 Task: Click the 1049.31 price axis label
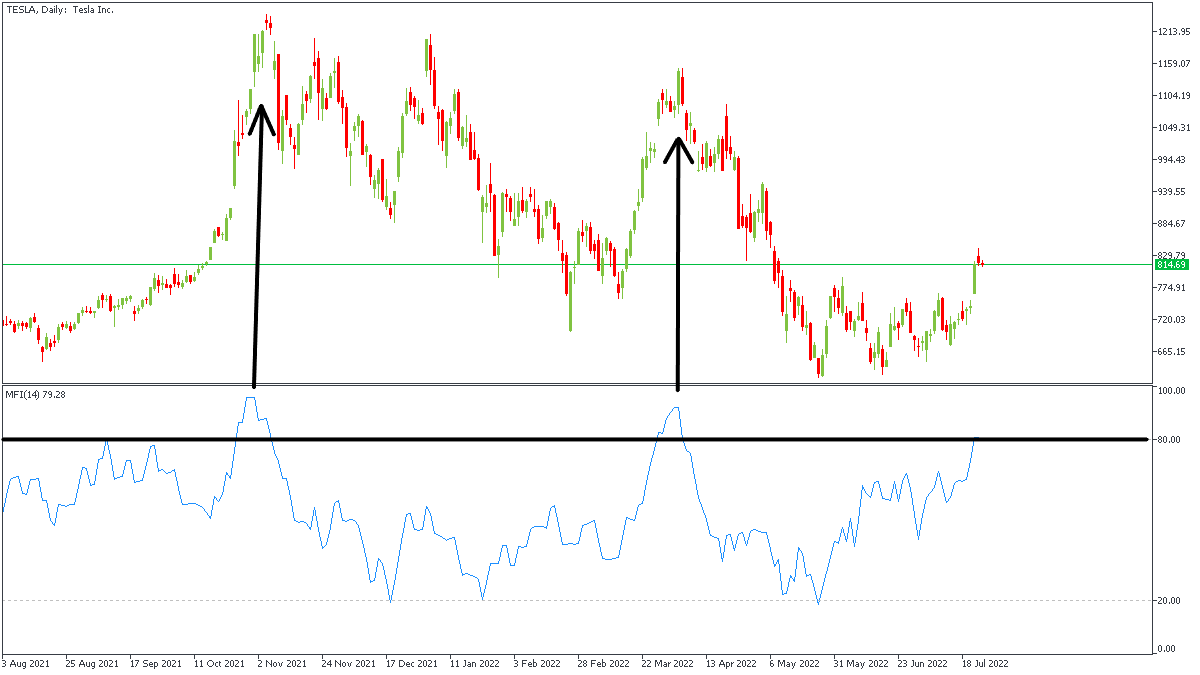point(1172,128)
